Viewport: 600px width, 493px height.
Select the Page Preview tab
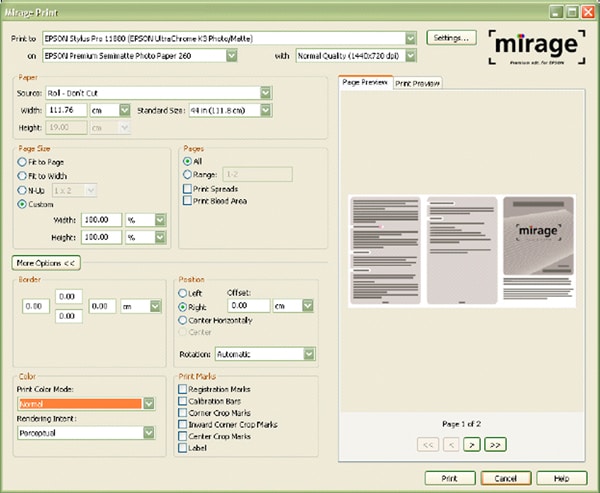(x=364, y=82)
